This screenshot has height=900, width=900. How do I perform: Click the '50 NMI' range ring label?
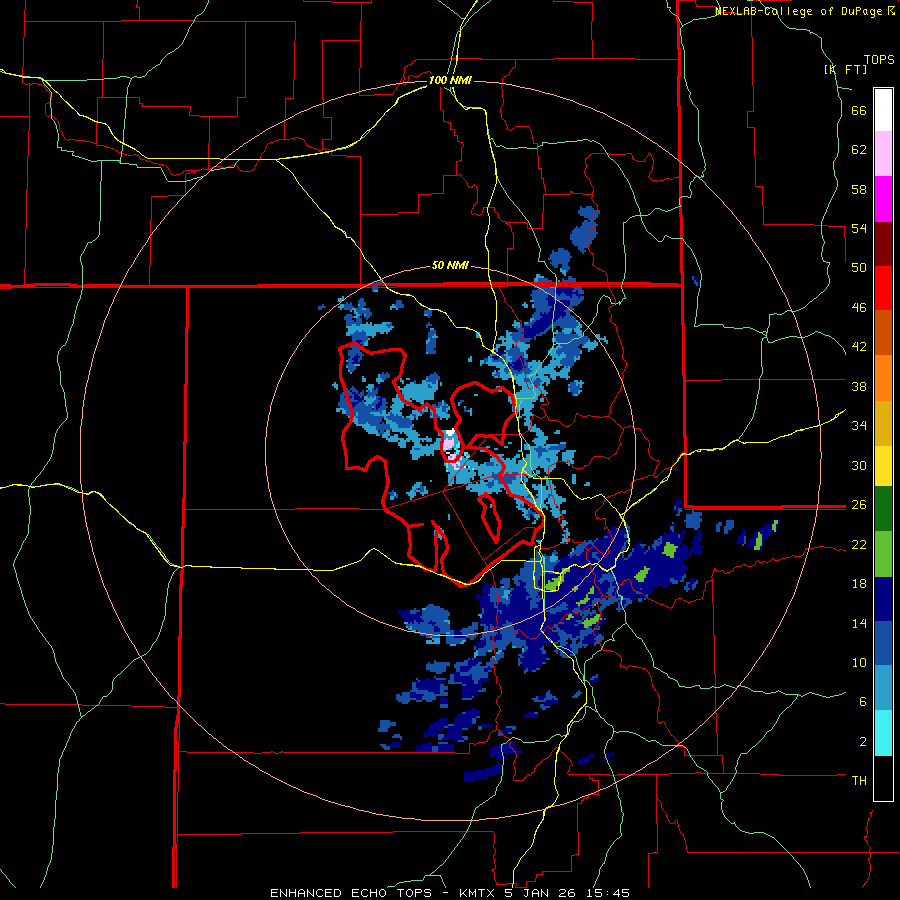[450, 265]
